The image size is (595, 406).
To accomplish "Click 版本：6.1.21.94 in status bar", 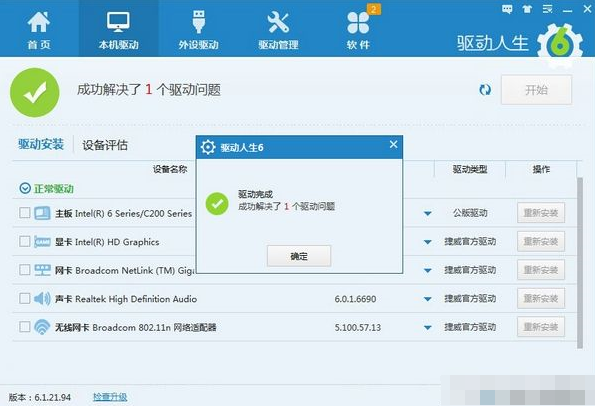I will point(39,397).
